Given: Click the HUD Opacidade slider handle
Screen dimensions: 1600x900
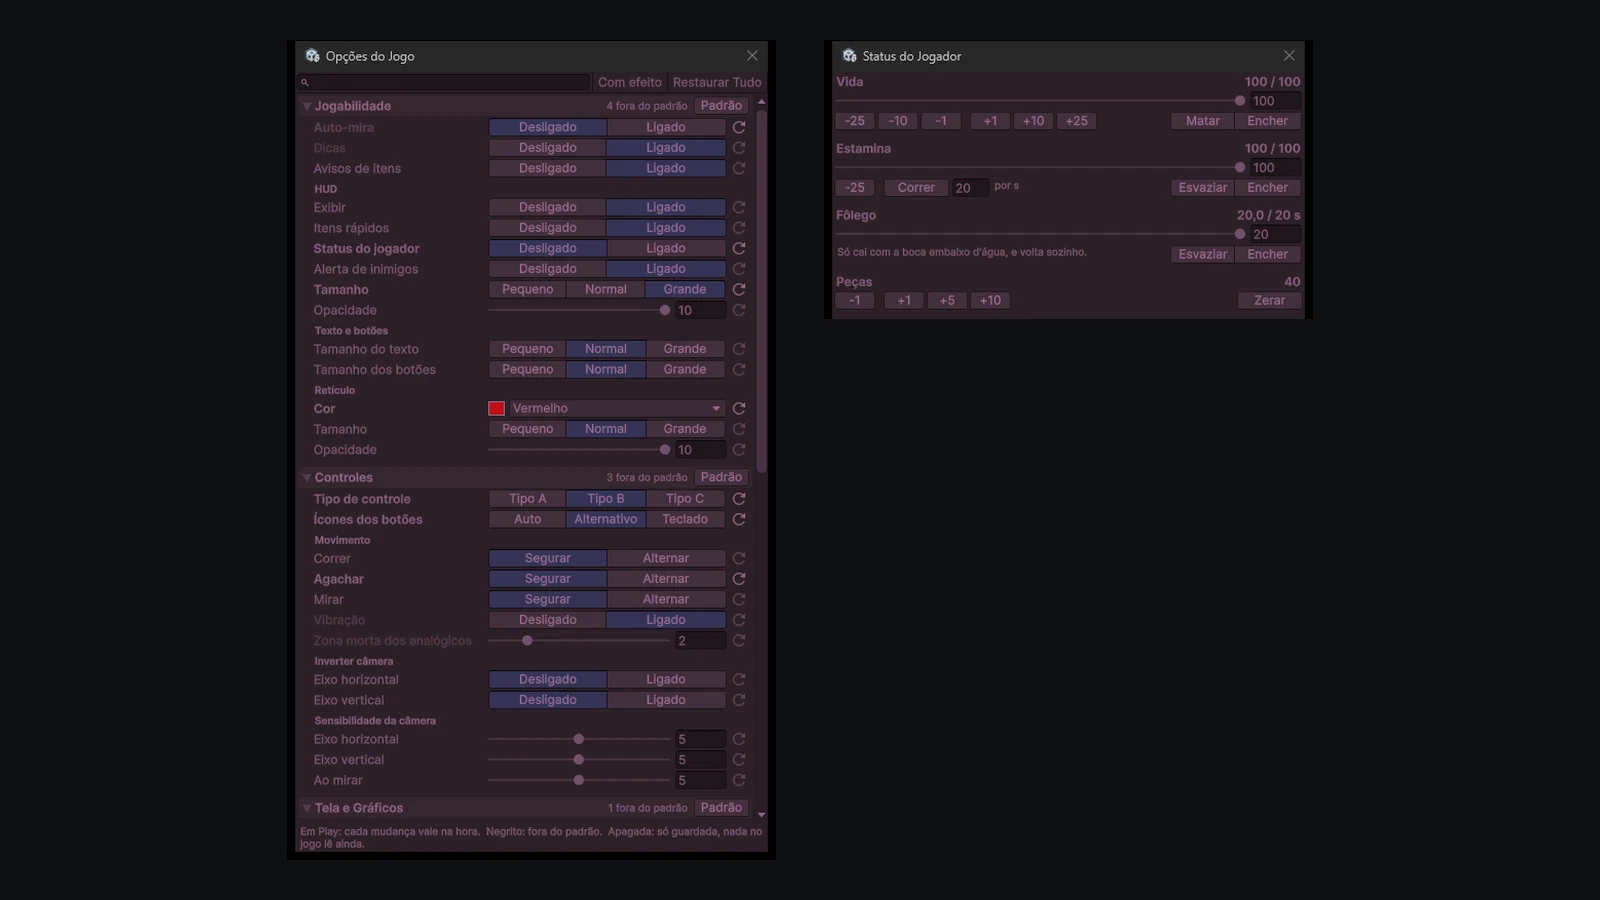Looking at the screenshot, I should [x=665, y=310].
